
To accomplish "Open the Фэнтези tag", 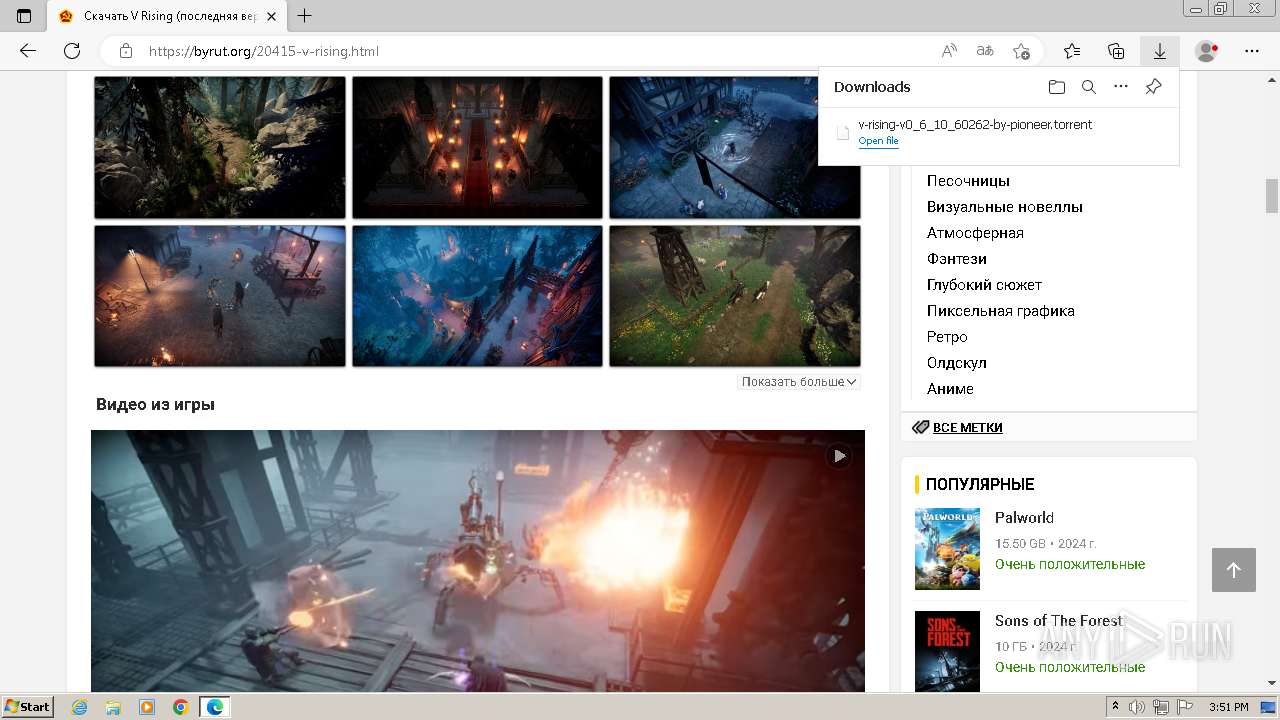I will click(x=957, y=259).
